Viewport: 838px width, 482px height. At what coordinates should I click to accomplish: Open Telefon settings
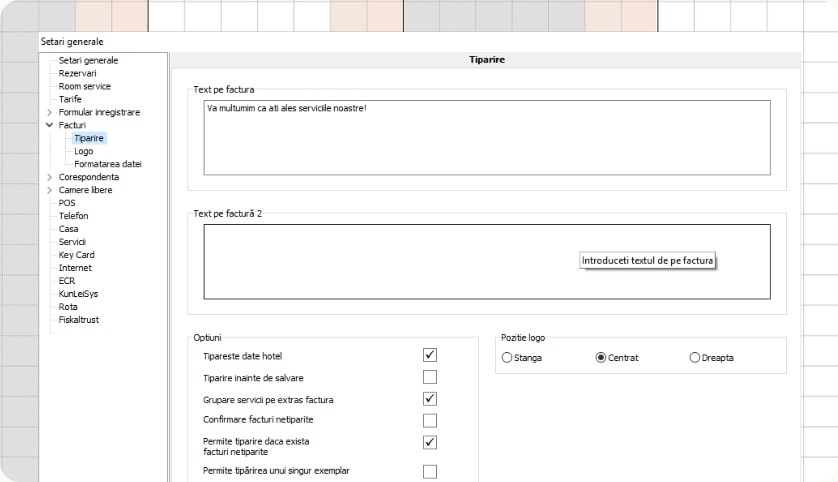[73, 216]
